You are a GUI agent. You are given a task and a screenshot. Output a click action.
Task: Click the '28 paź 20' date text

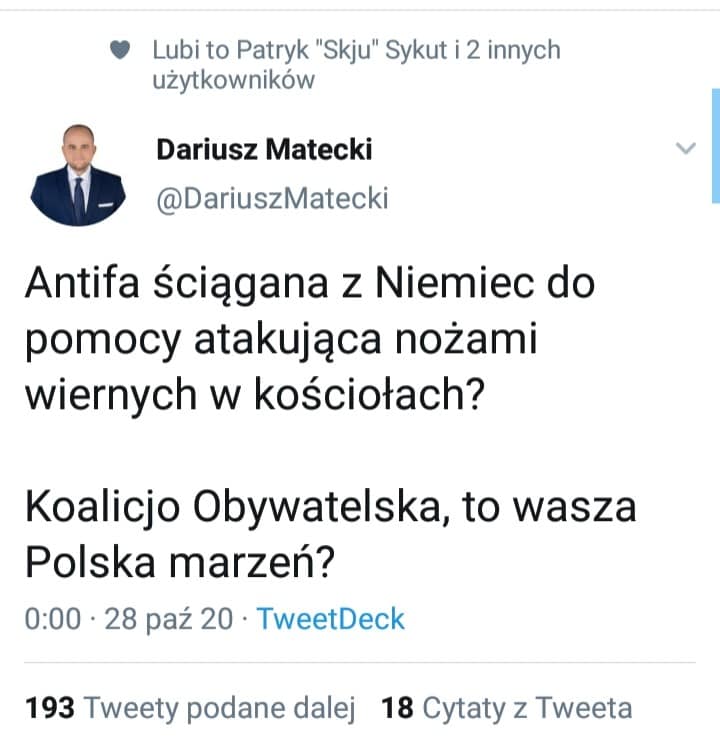click(169, 619)
